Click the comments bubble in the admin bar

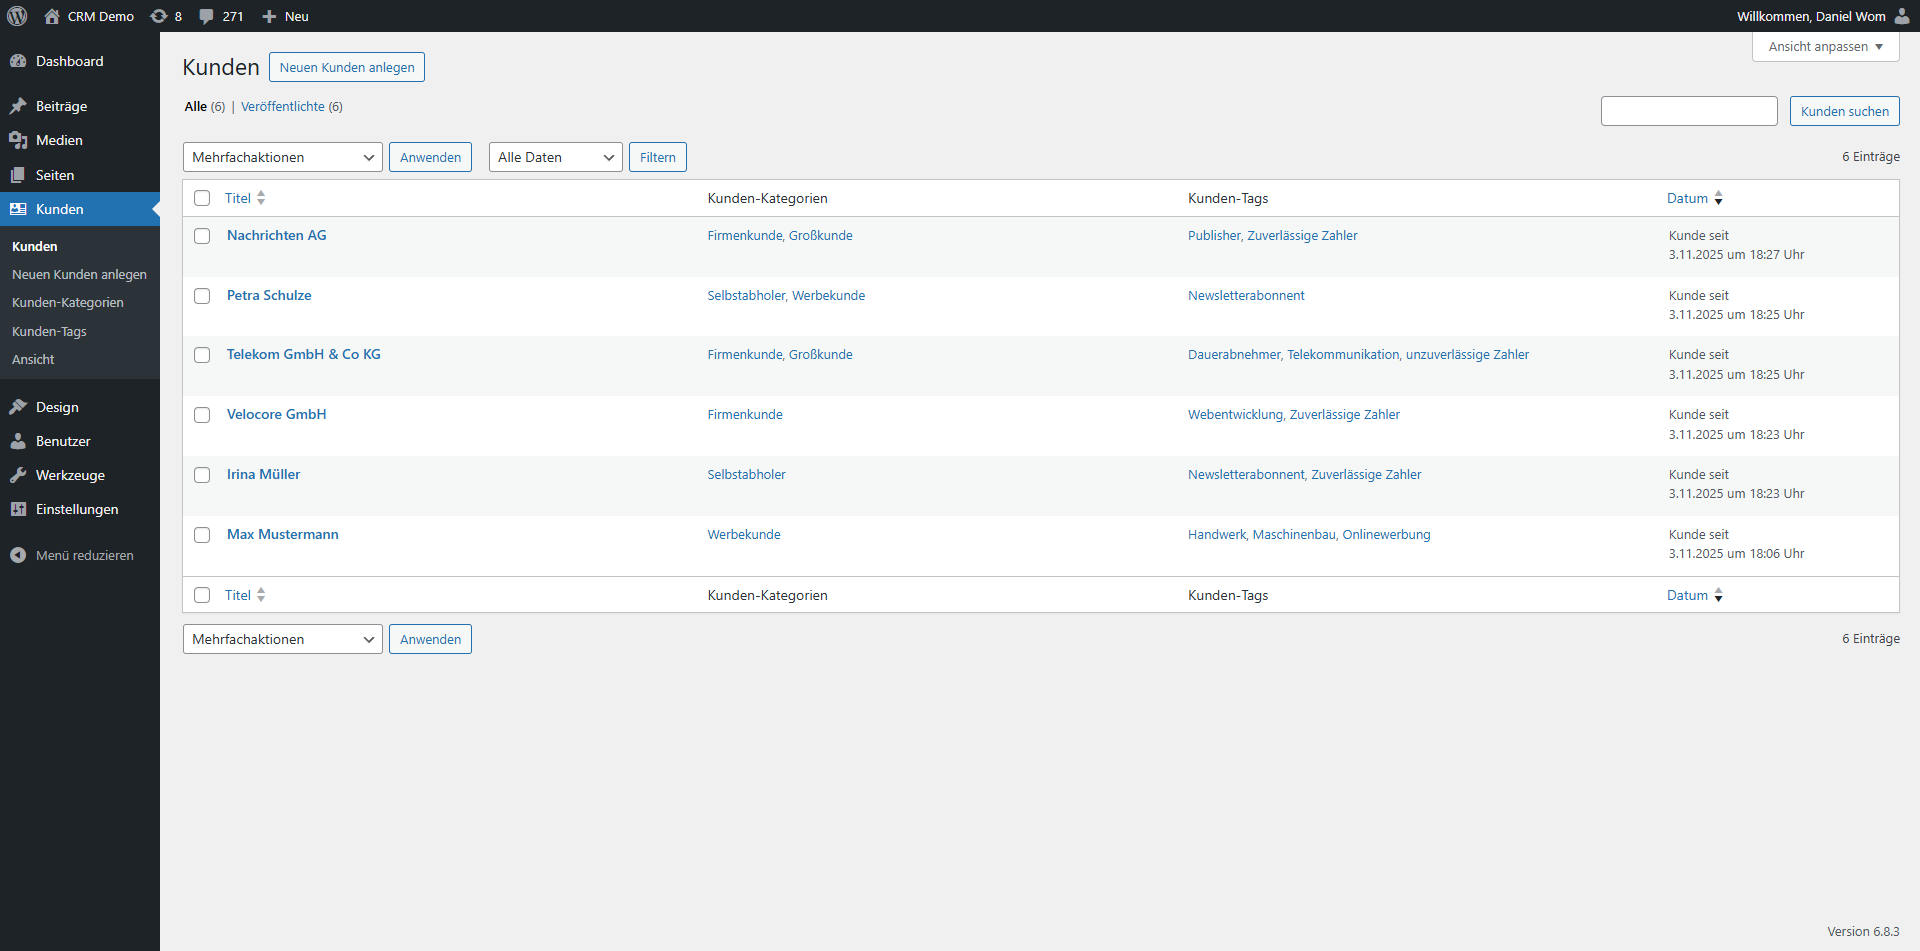[206, 16]
